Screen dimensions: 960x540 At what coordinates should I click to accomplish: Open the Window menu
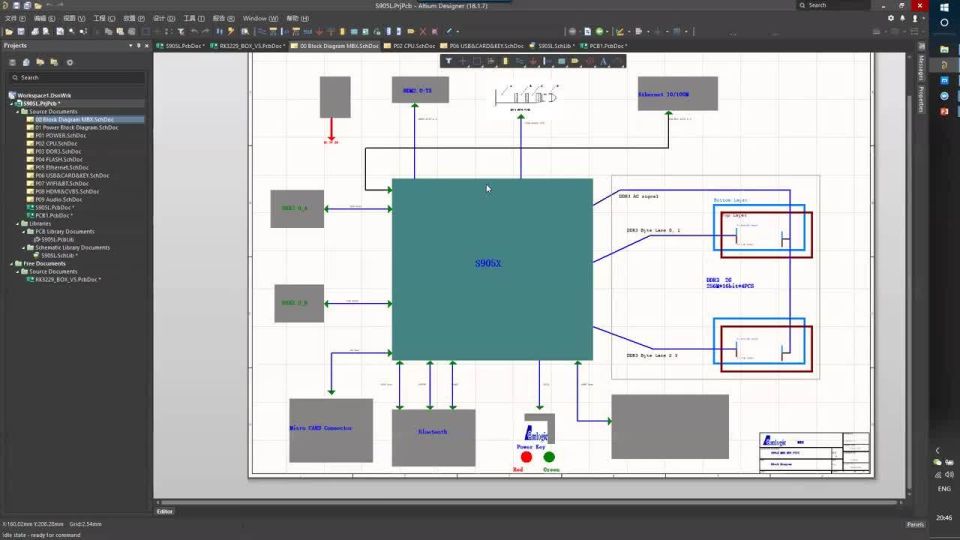tap(260, 18)
